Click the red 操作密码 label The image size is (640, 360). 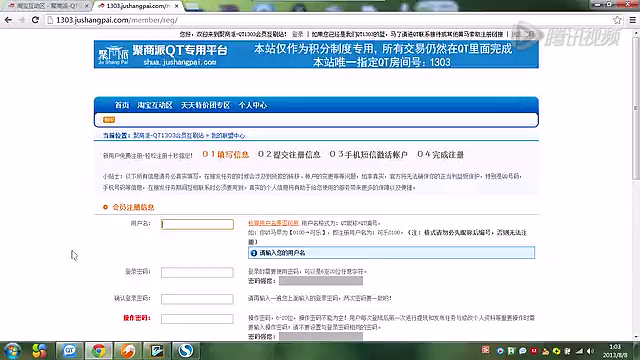click(137, 318)
